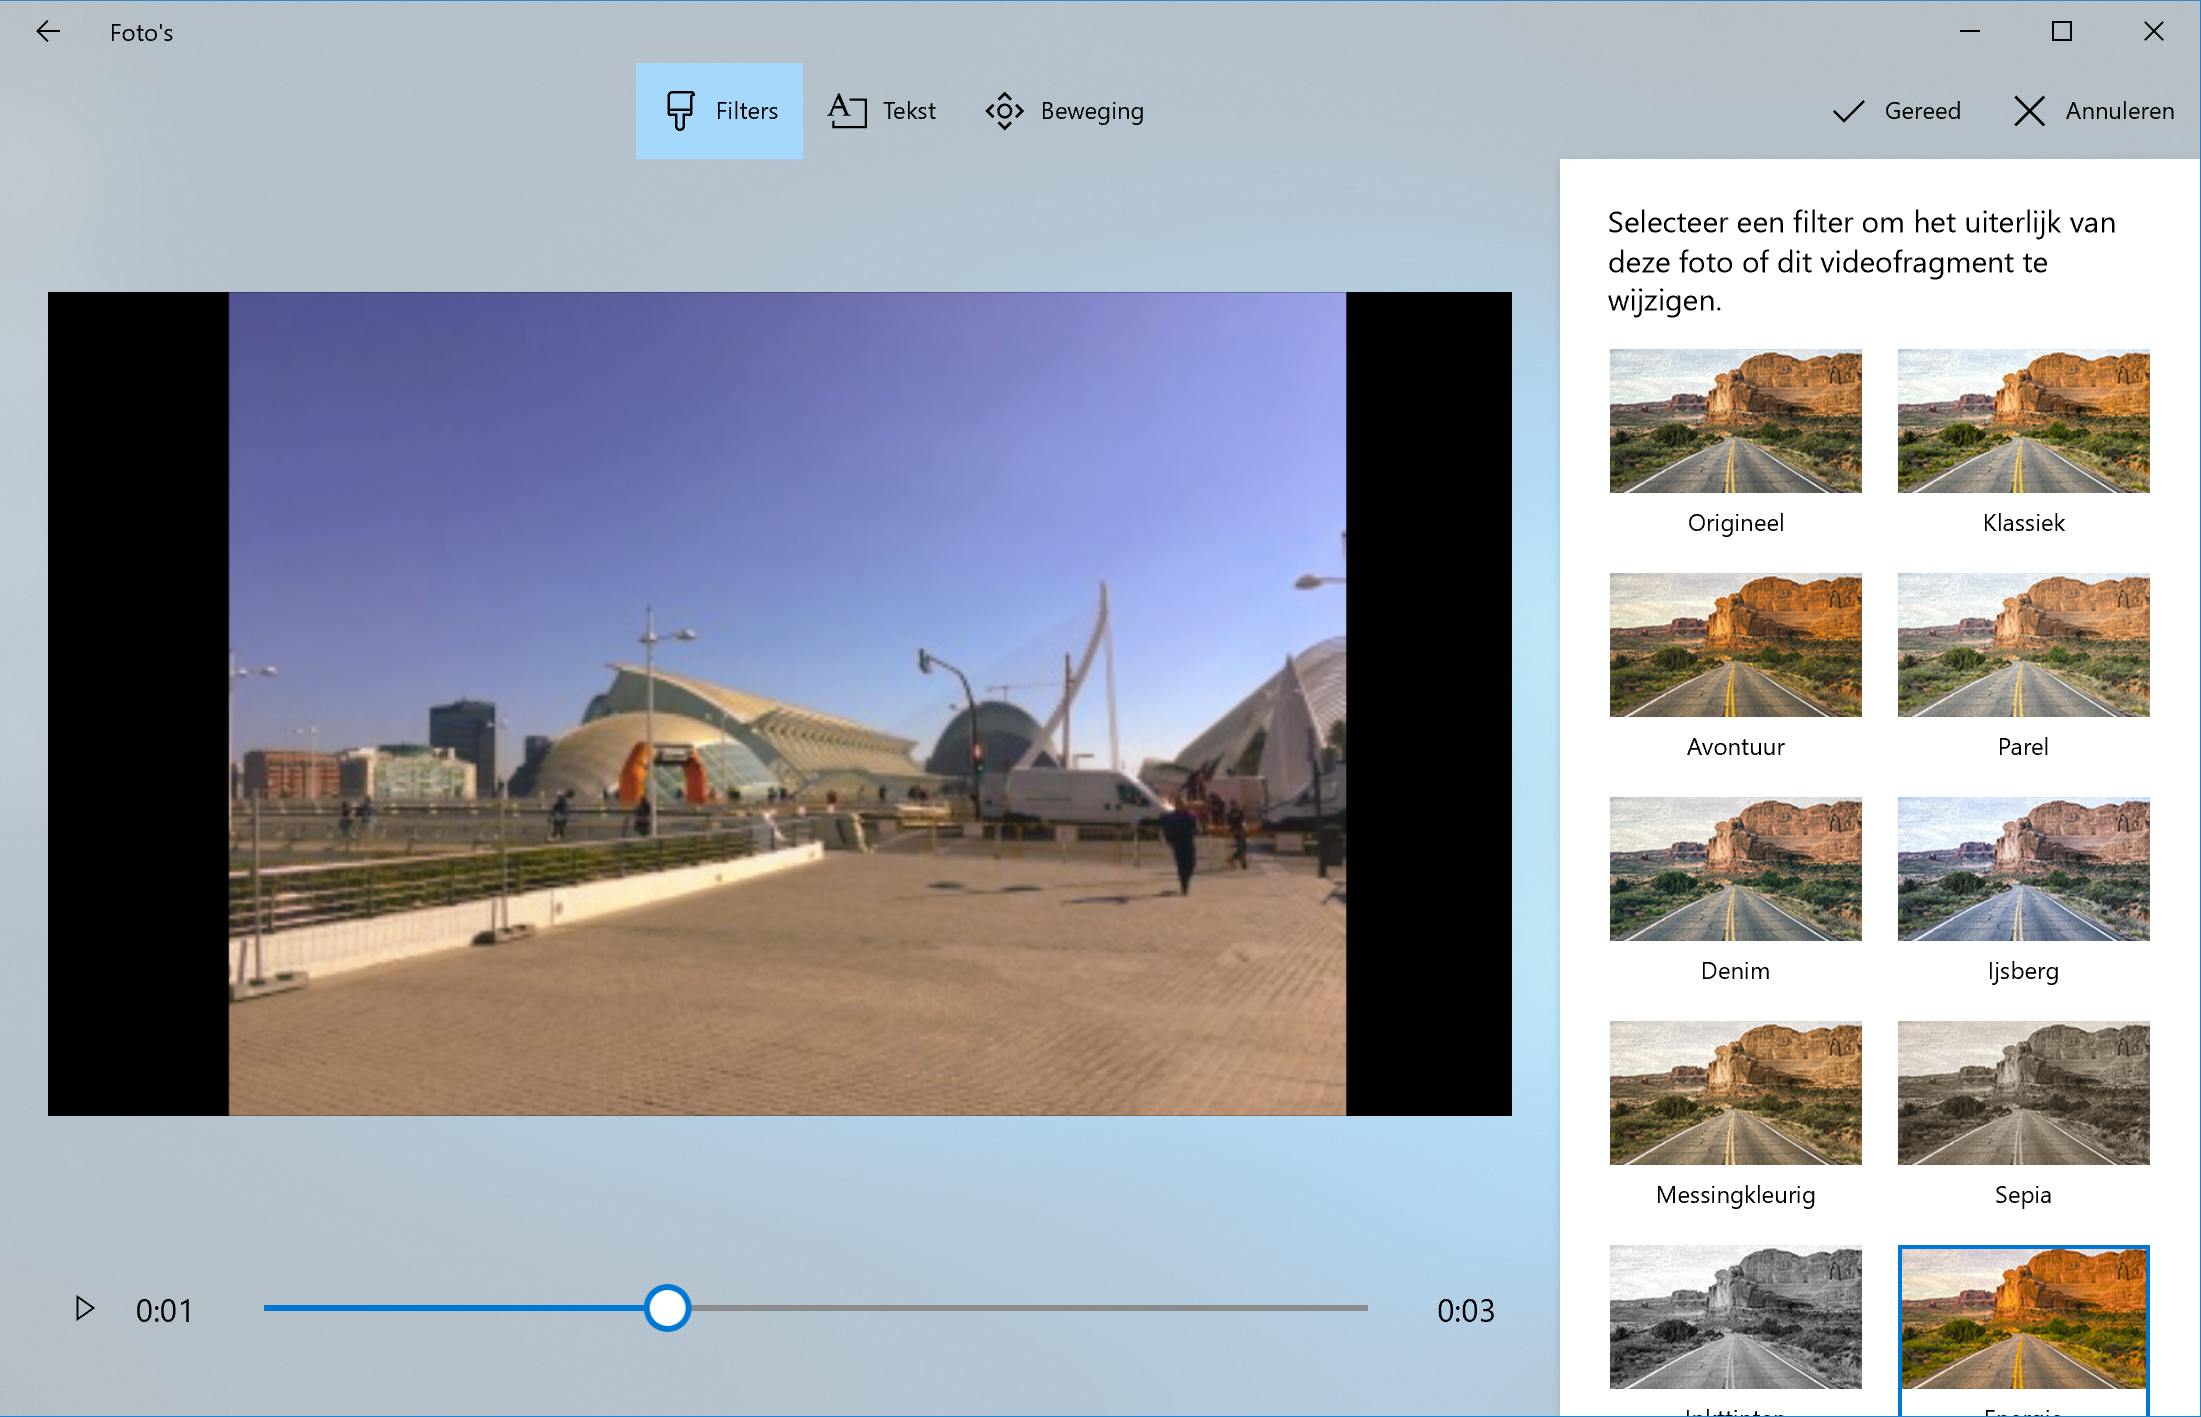Confirm with the Gereed button
The width and height of the screenshot is (2201, 1417).
[1896, 111]
